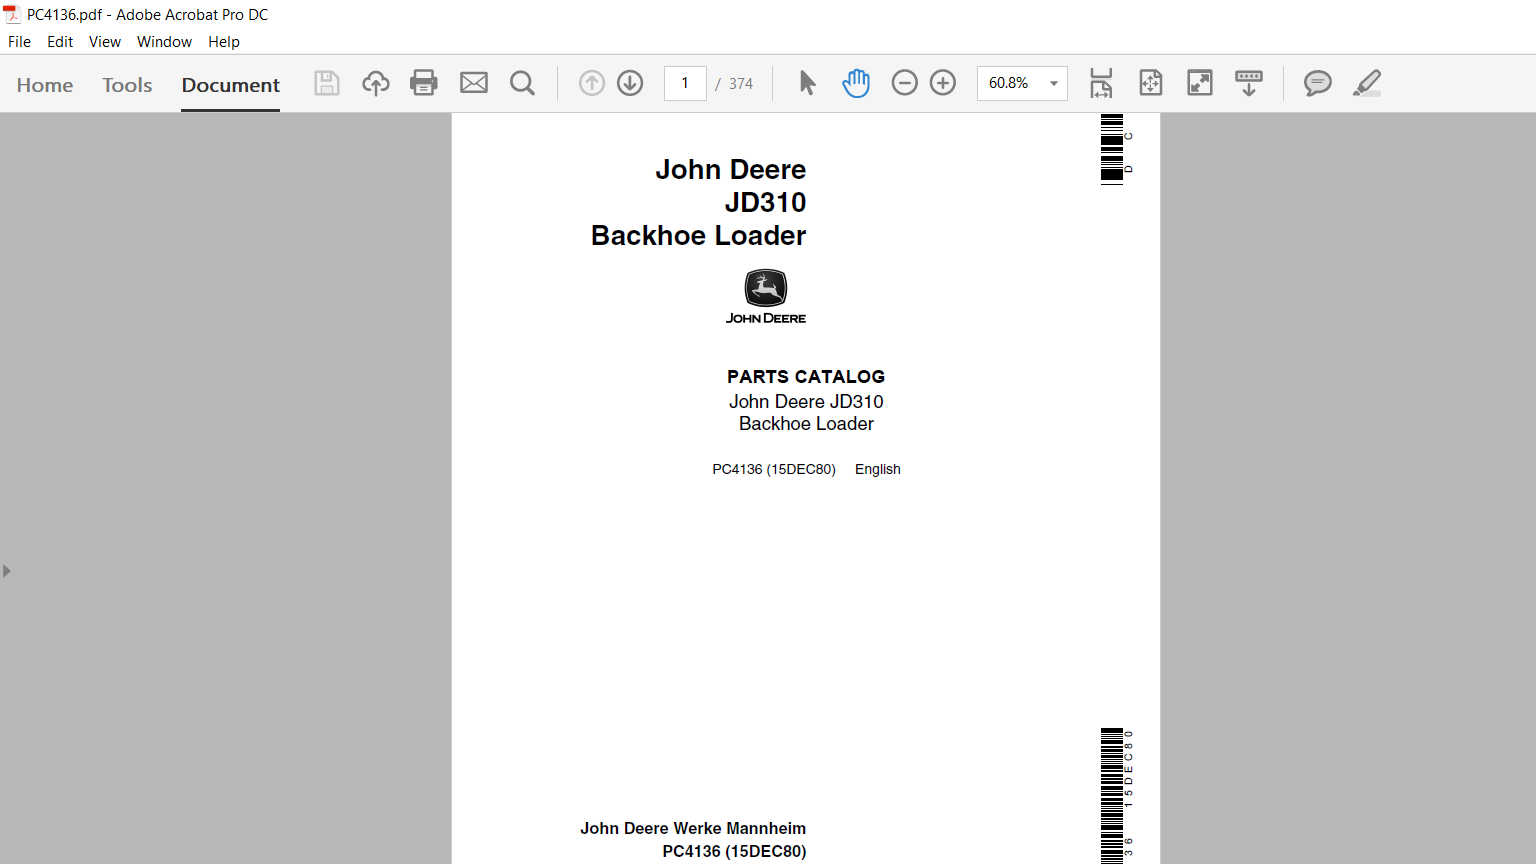Click the total page count 374

(741, 84)
